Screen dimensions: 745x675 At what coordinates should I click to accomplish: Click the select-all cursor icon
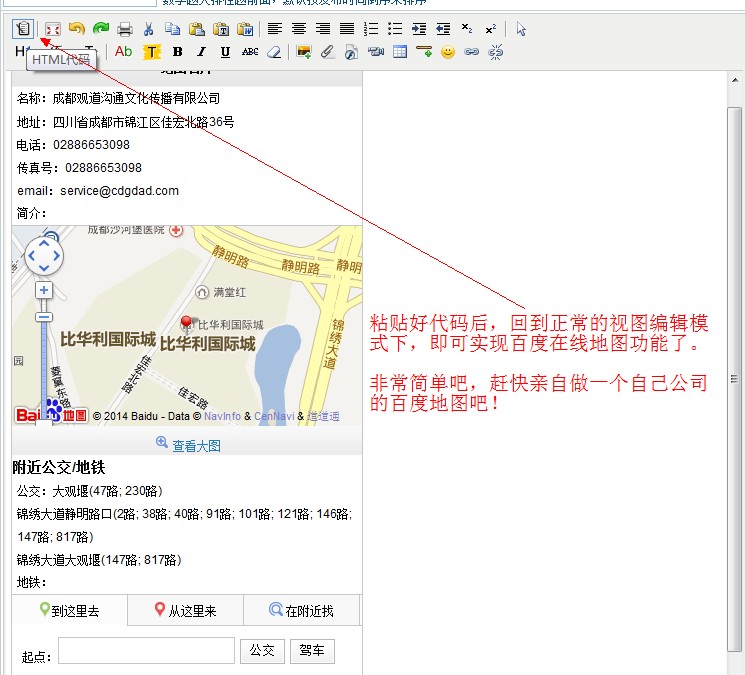(521, 29)
